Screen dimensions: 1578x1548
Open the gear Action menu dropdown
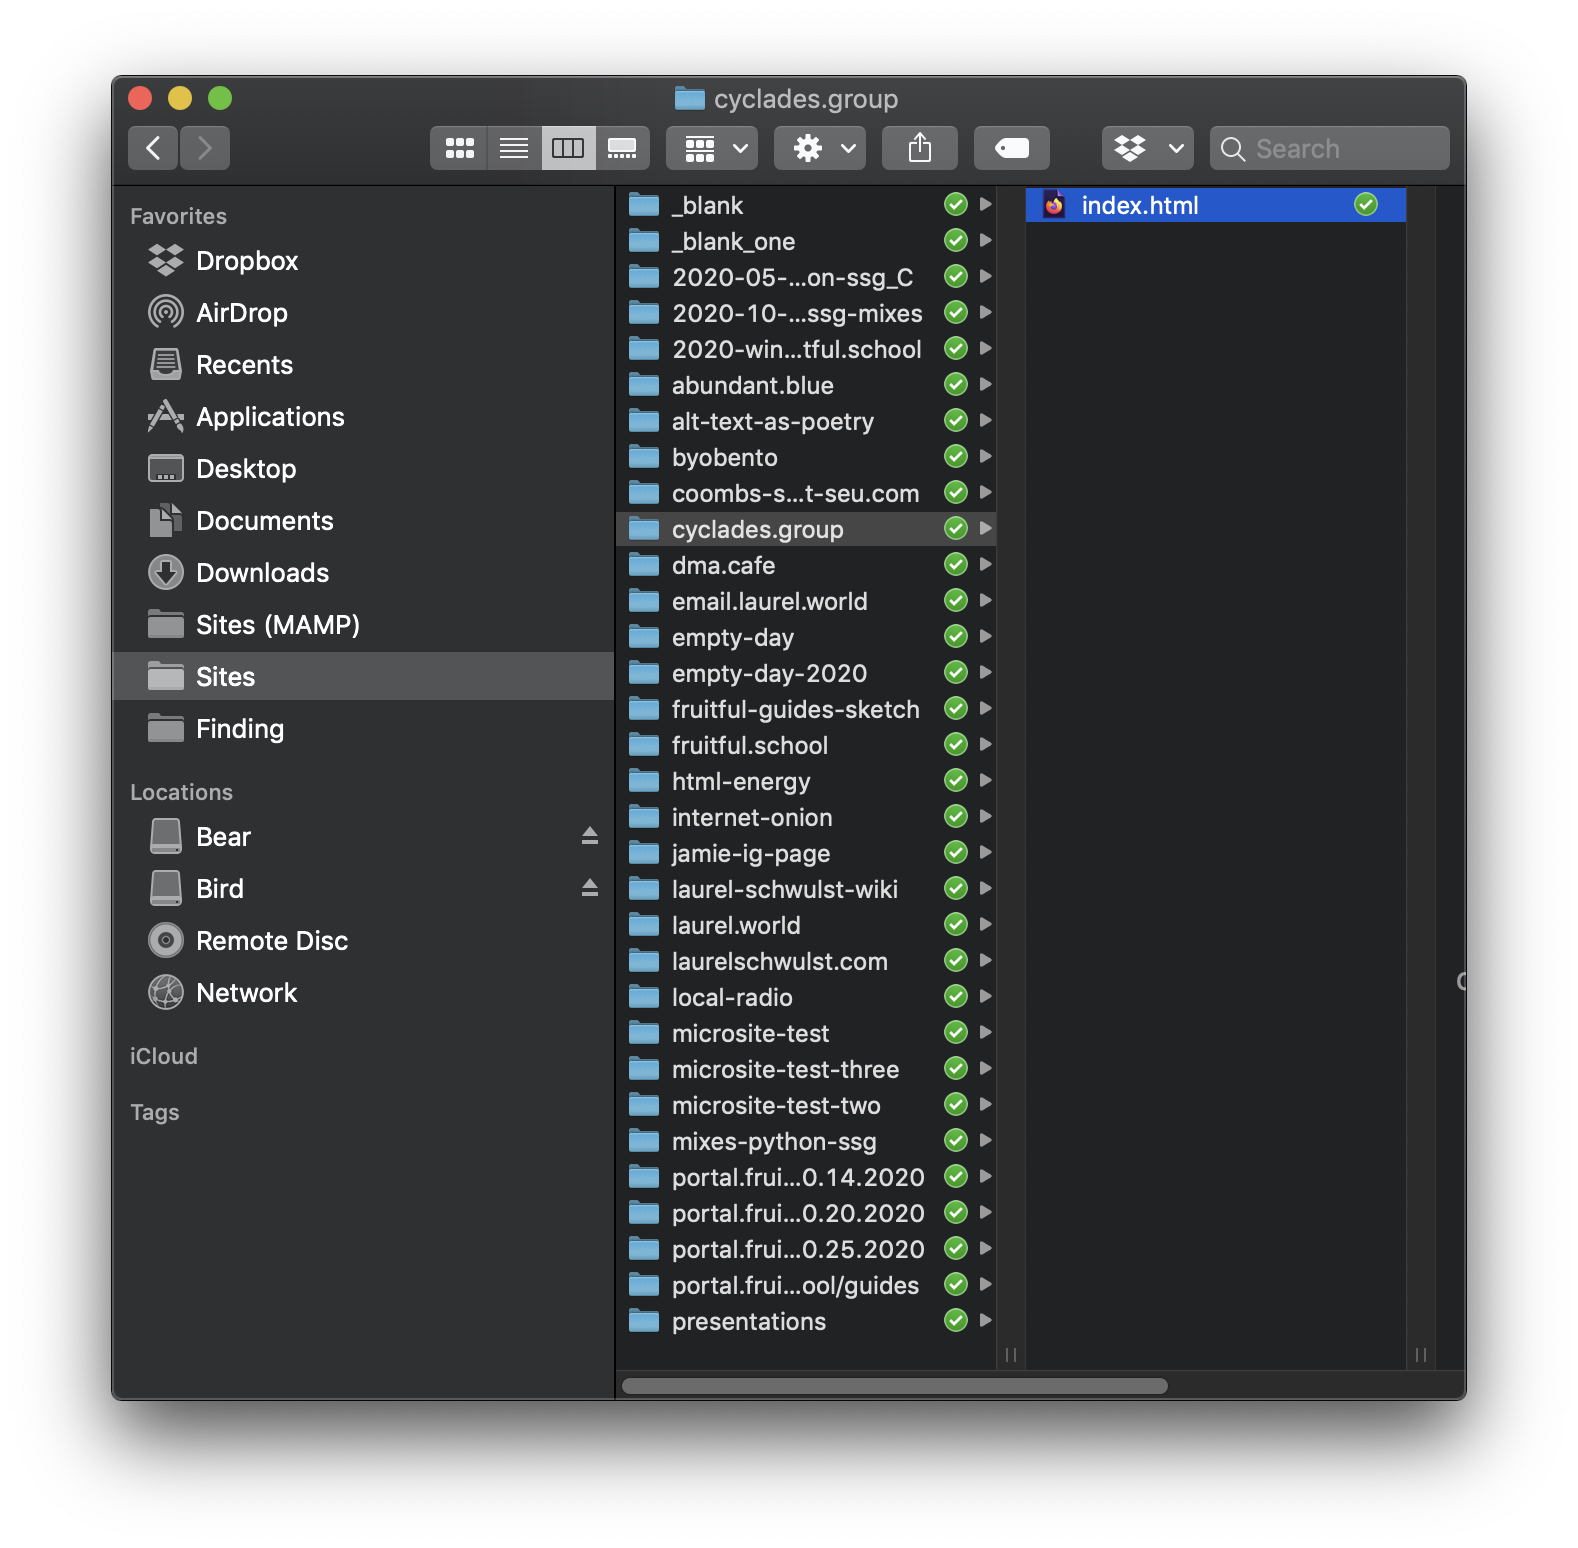click(x=819, y=148)
